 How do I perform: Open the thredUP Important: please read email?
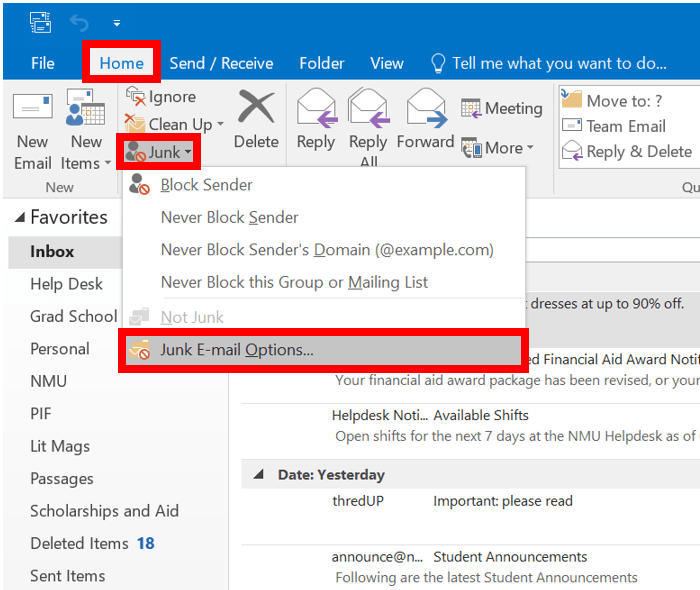(x=471, y=516)
